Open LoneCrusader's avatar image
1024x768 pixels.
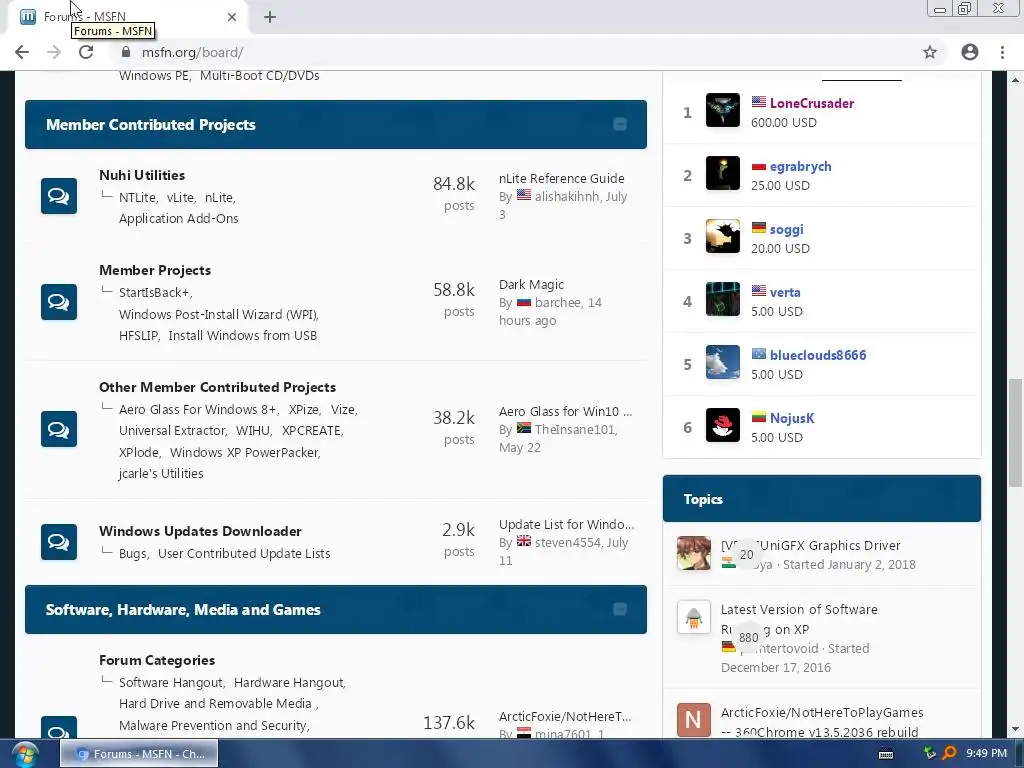click(x=722, y=110)
